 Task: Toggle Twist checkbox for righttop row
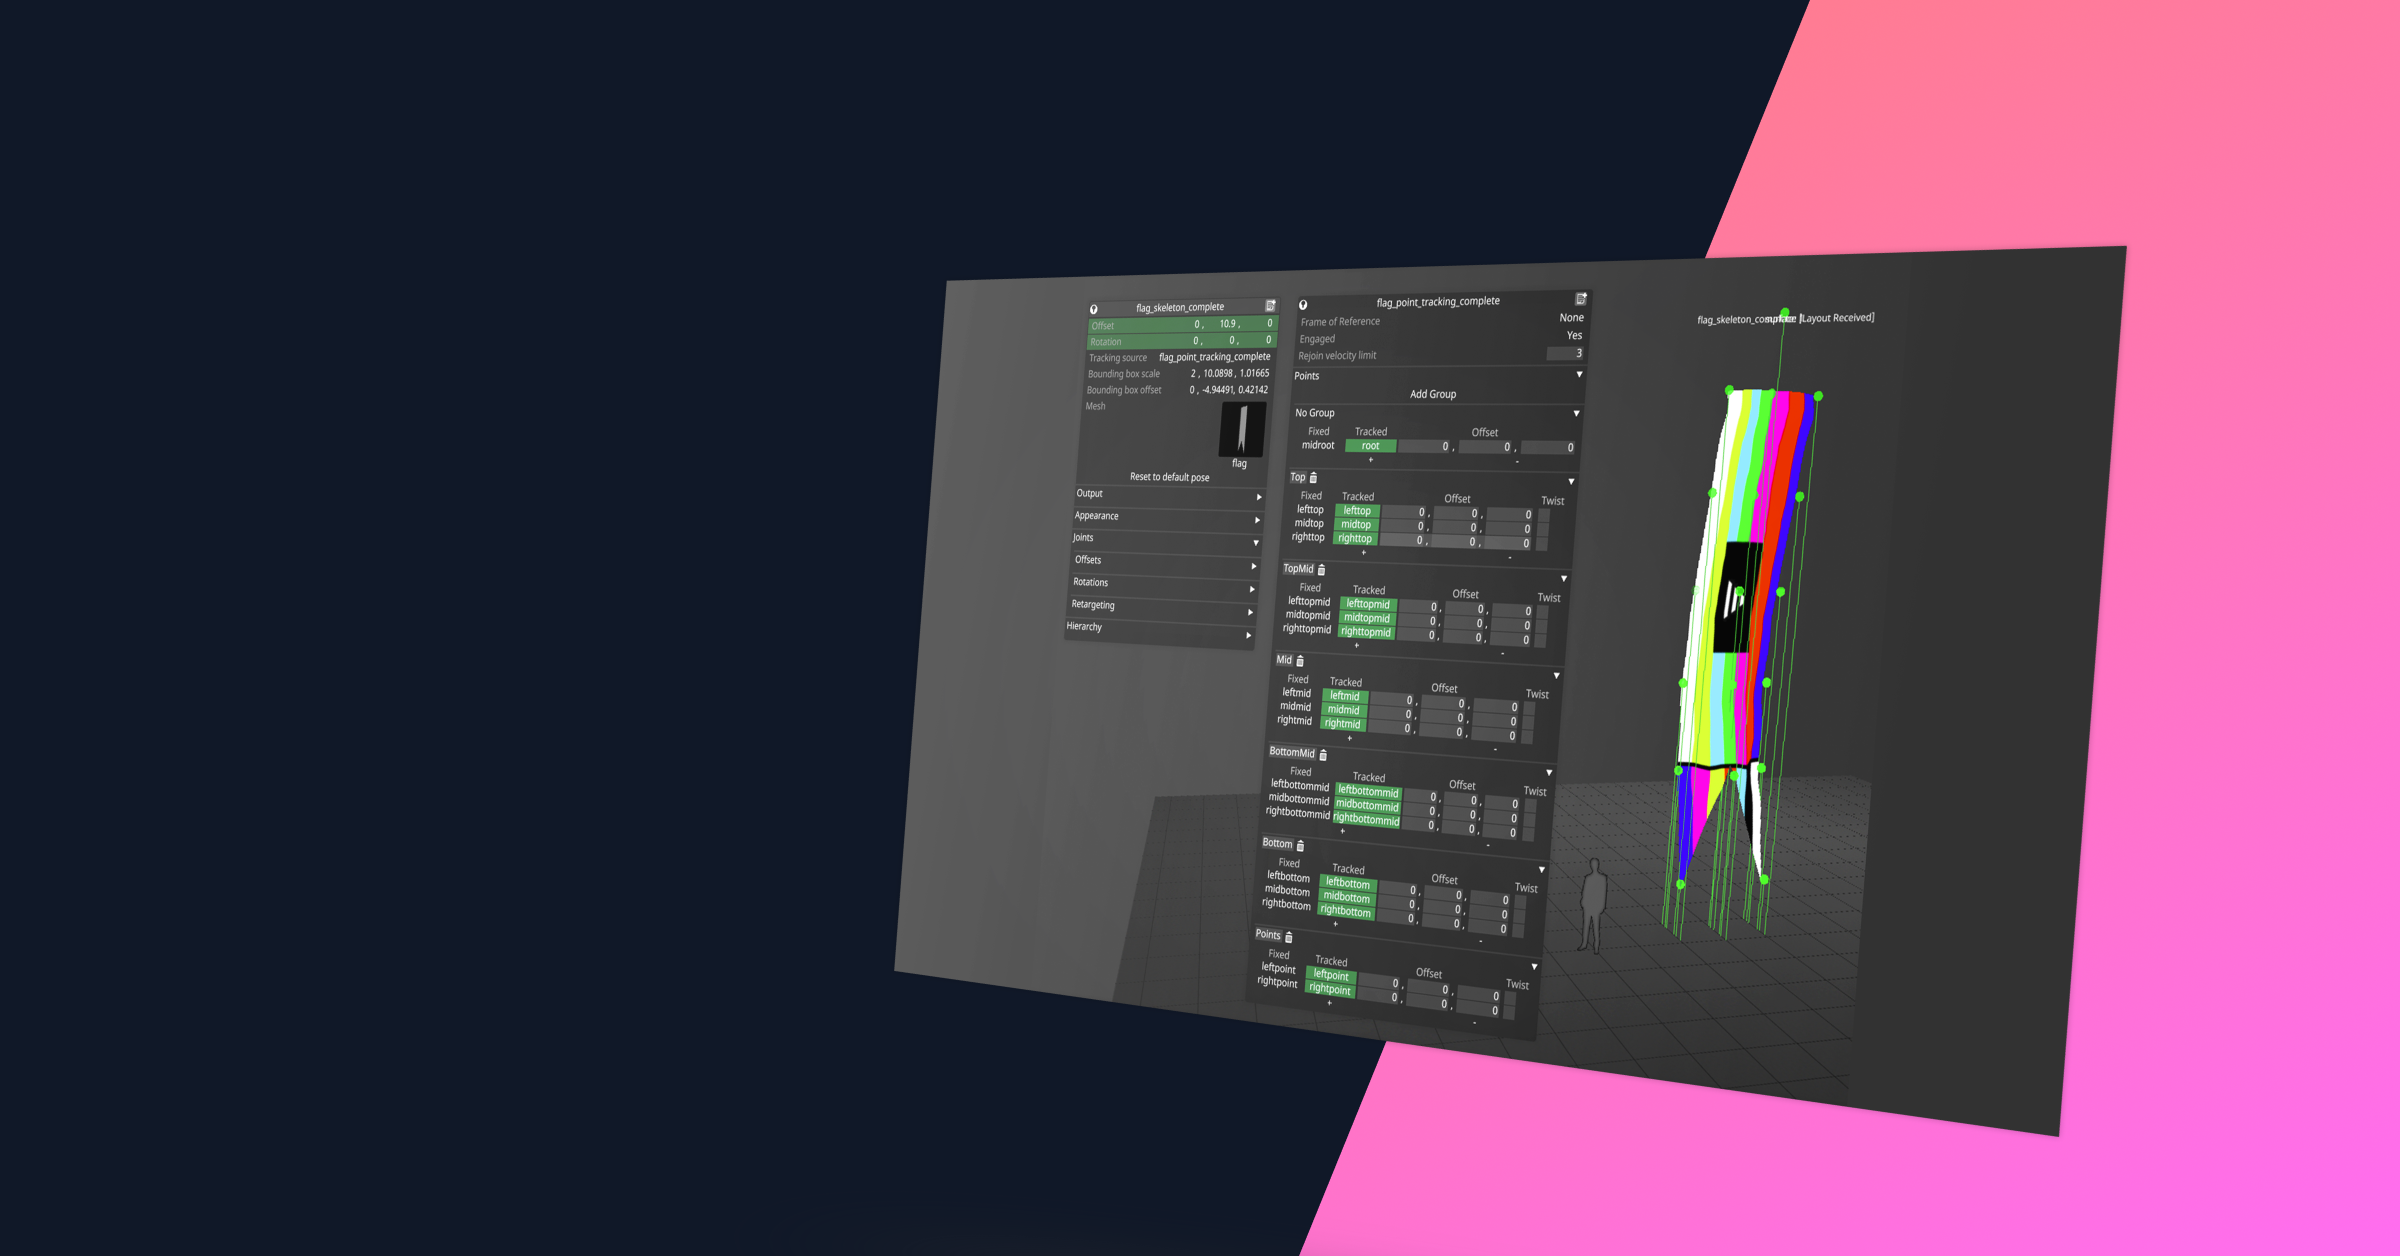pyautogui.click(x=1541, y=544)
